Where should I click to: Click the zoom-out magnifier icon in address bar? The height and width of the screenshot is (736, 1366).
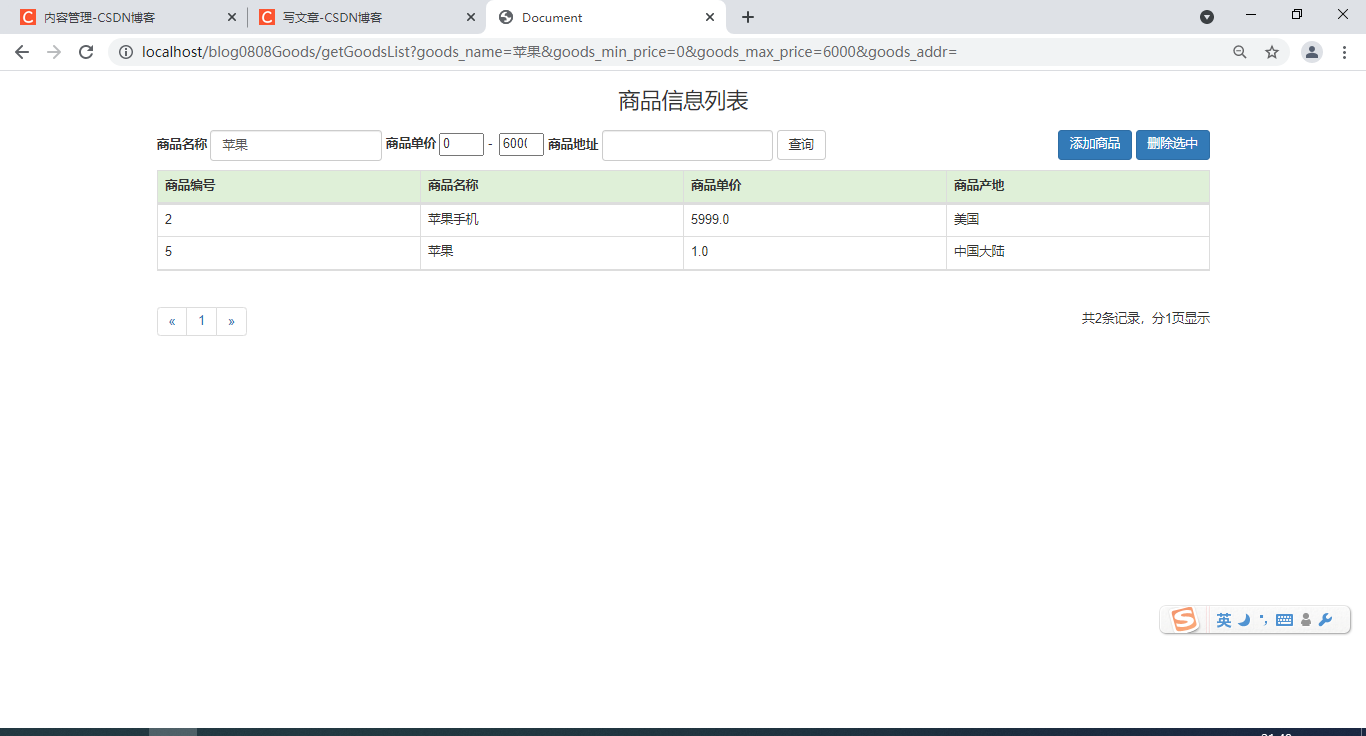click(1240, 51)
